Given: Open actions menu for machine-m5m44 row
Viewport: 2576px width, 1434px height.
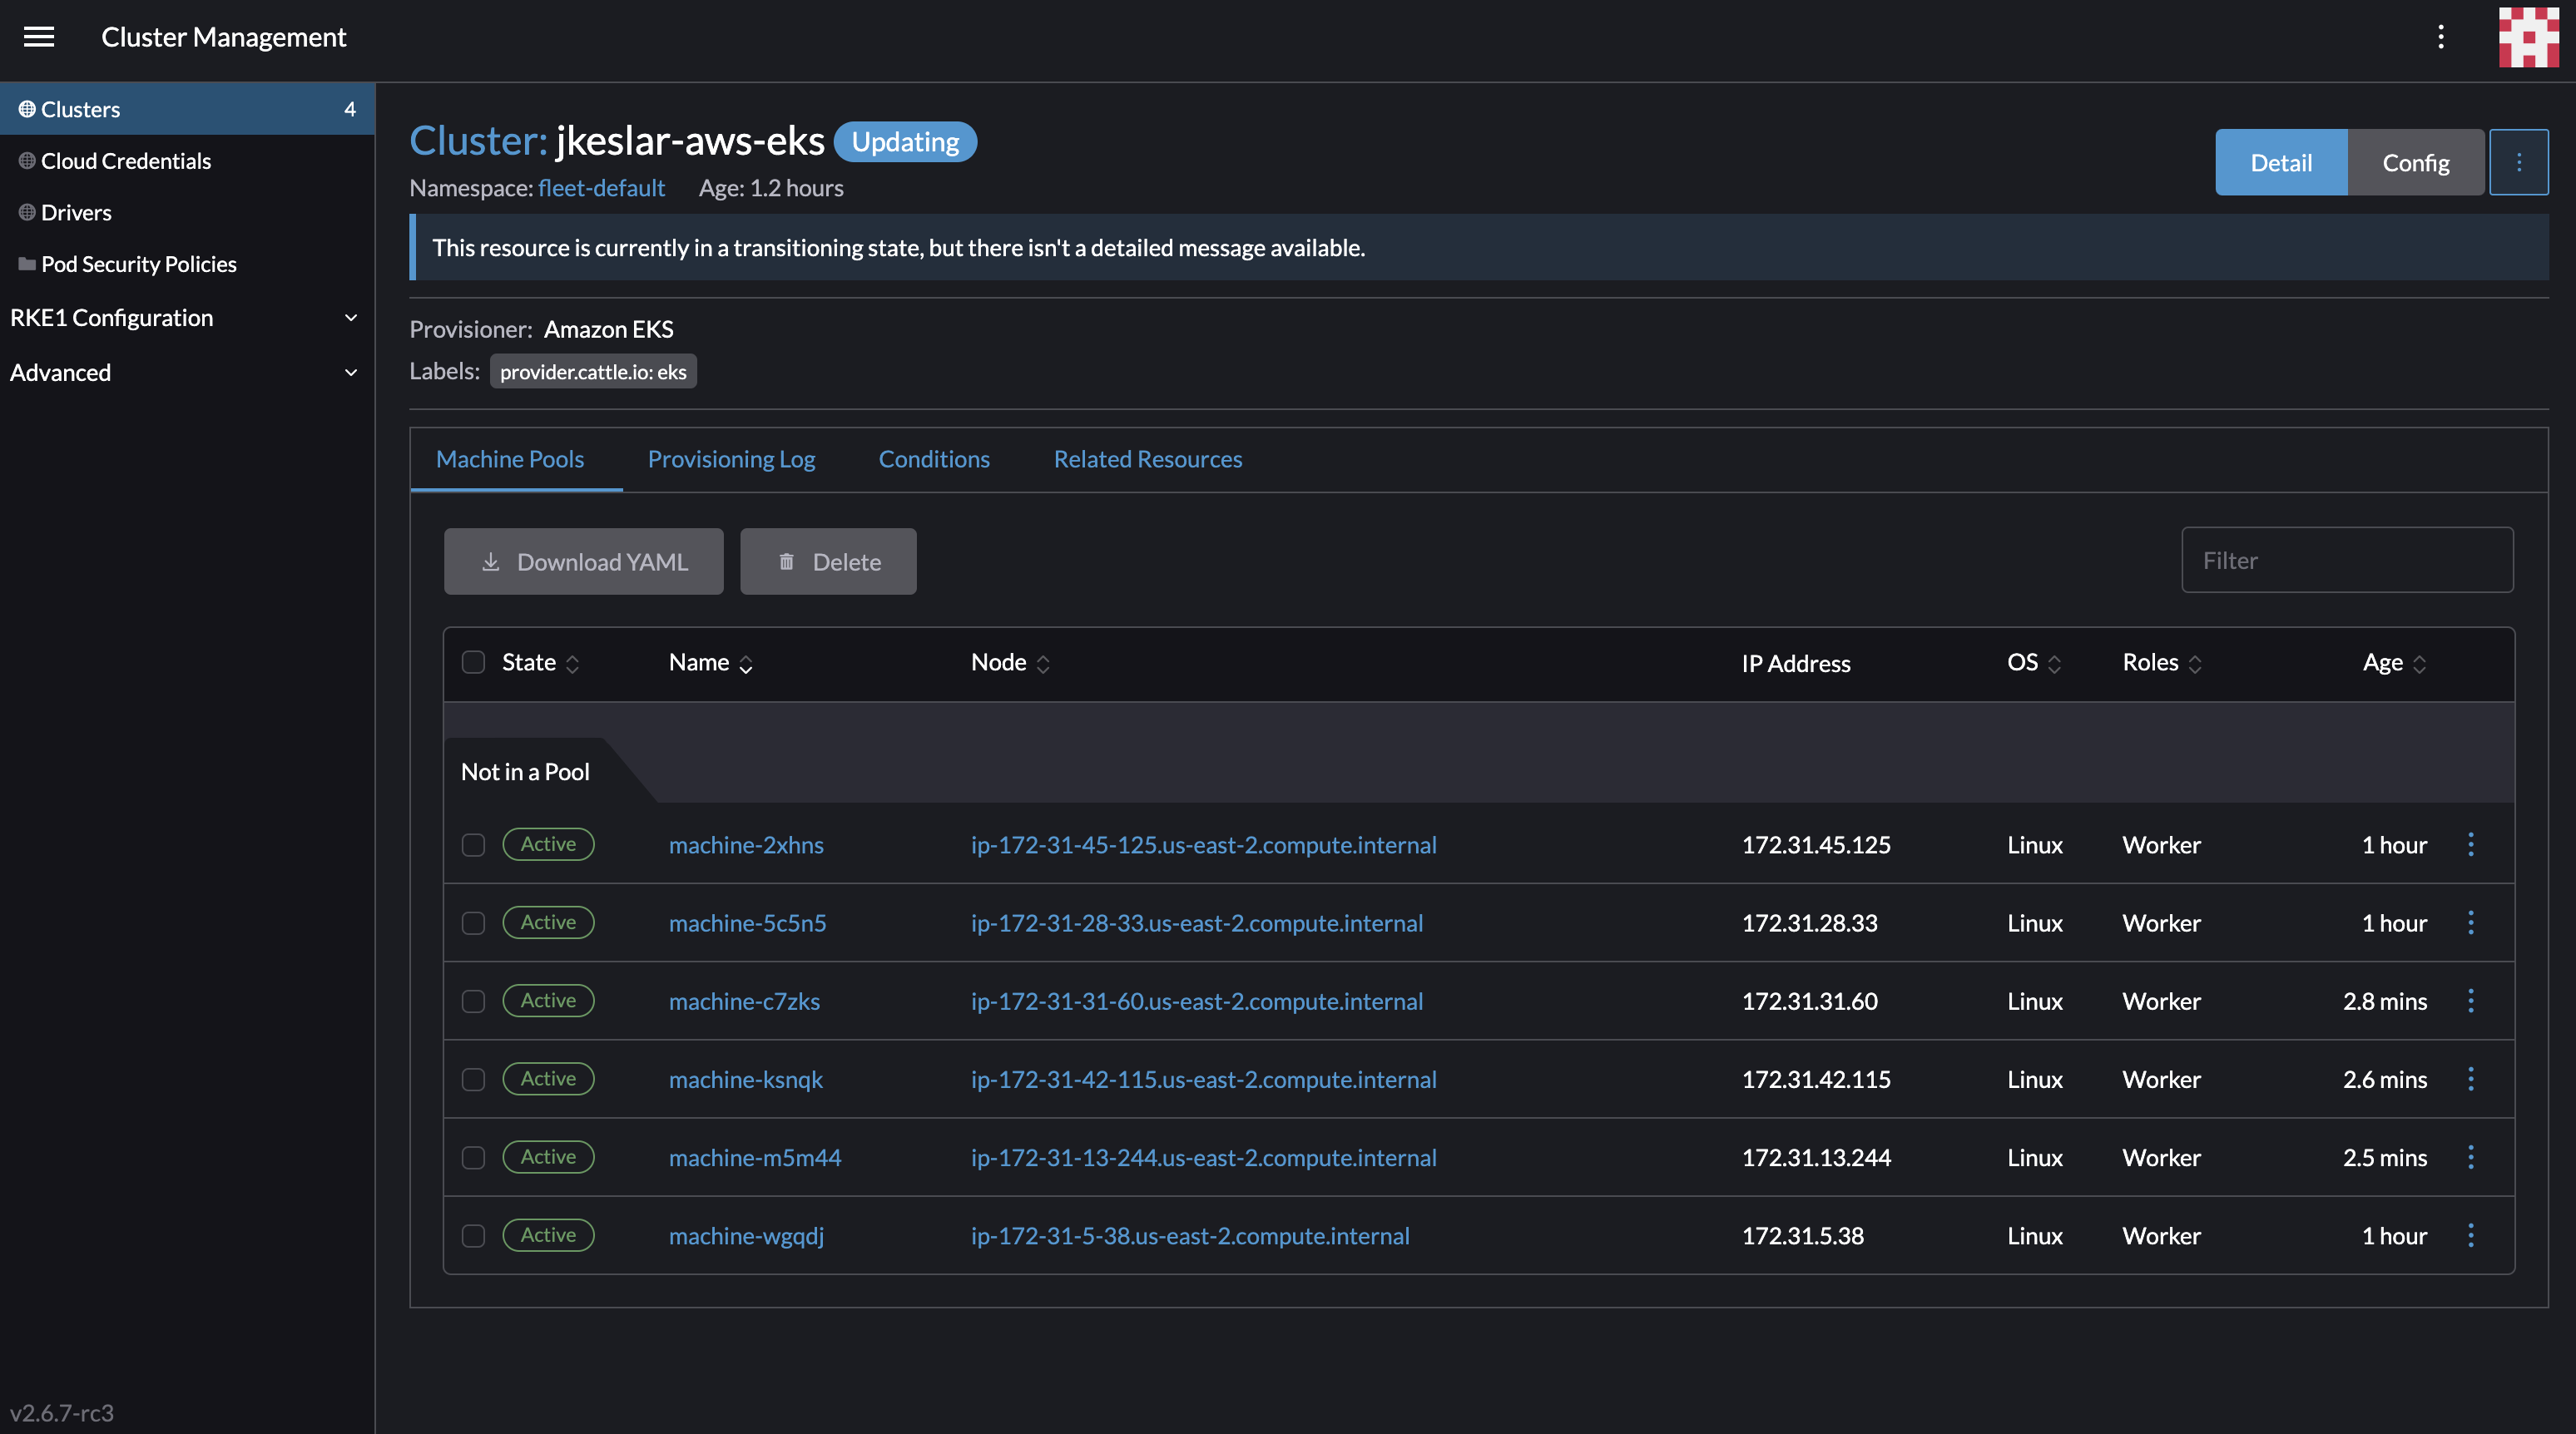Looking at the screenshot, I should click(2471, 1157).
